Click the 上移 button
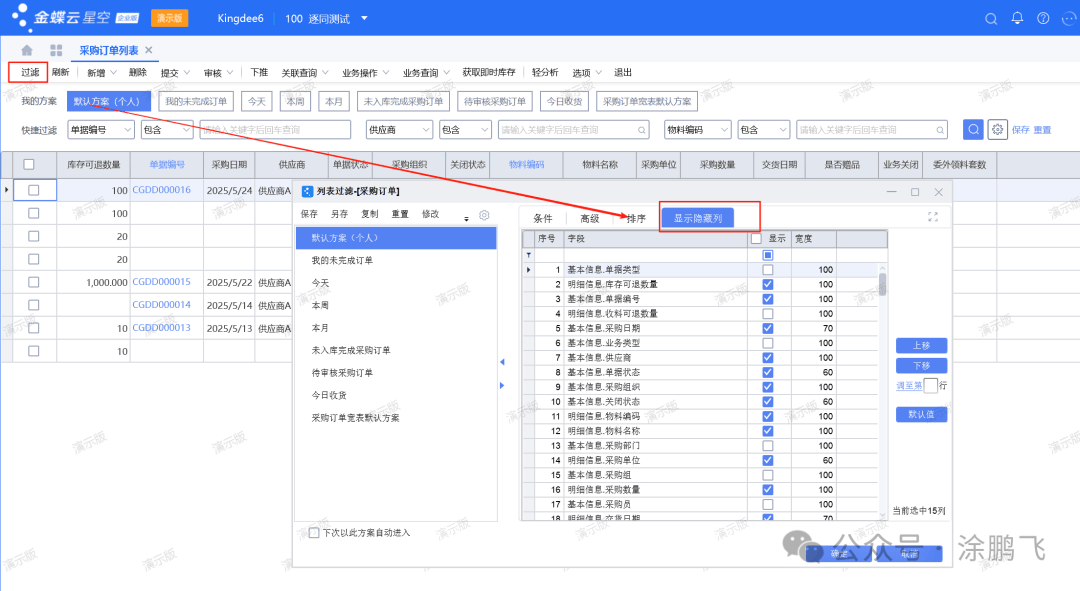Screen dimensions: 1080x591 pyautogui.click(x=921, y=345)
